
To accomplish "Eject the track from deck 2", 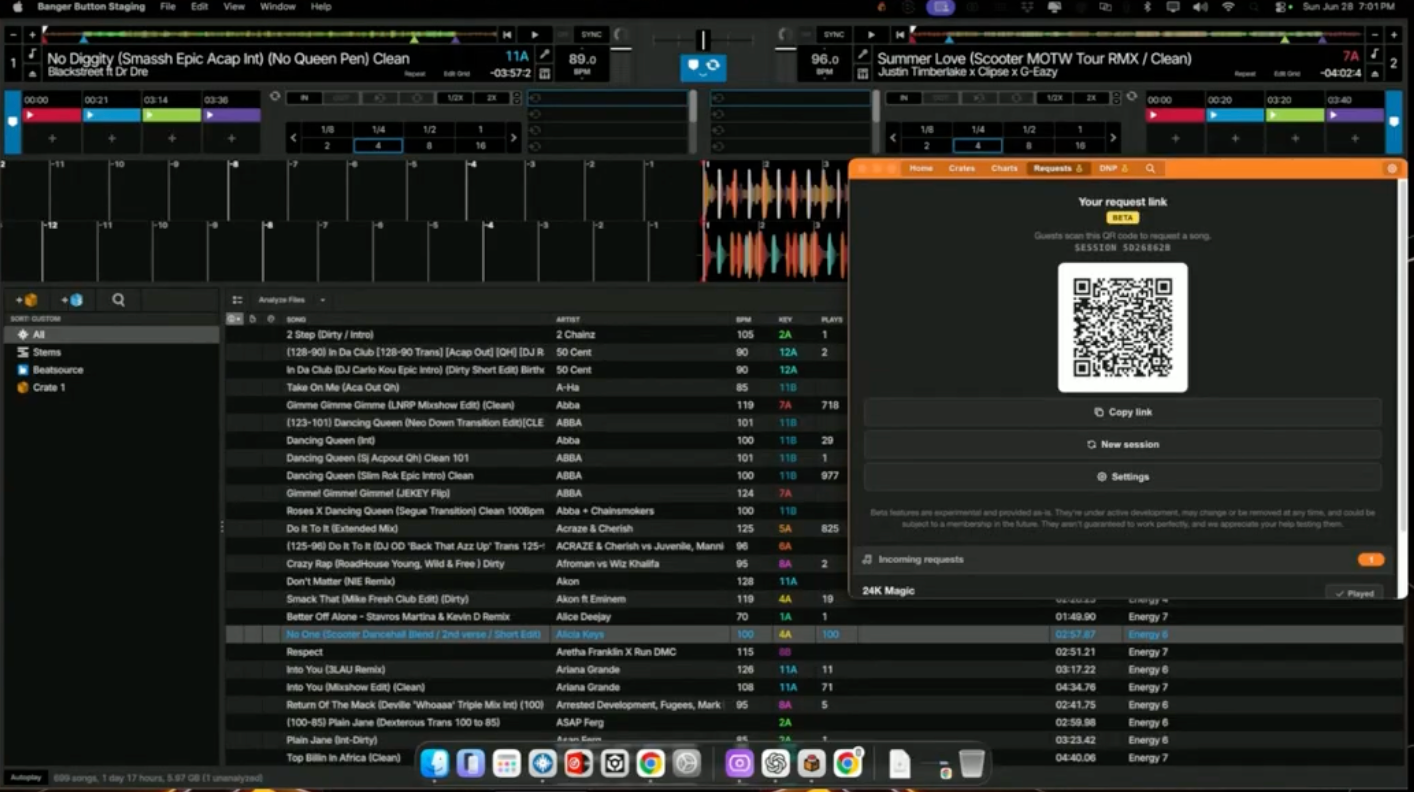I will [x=1375, y=73].
